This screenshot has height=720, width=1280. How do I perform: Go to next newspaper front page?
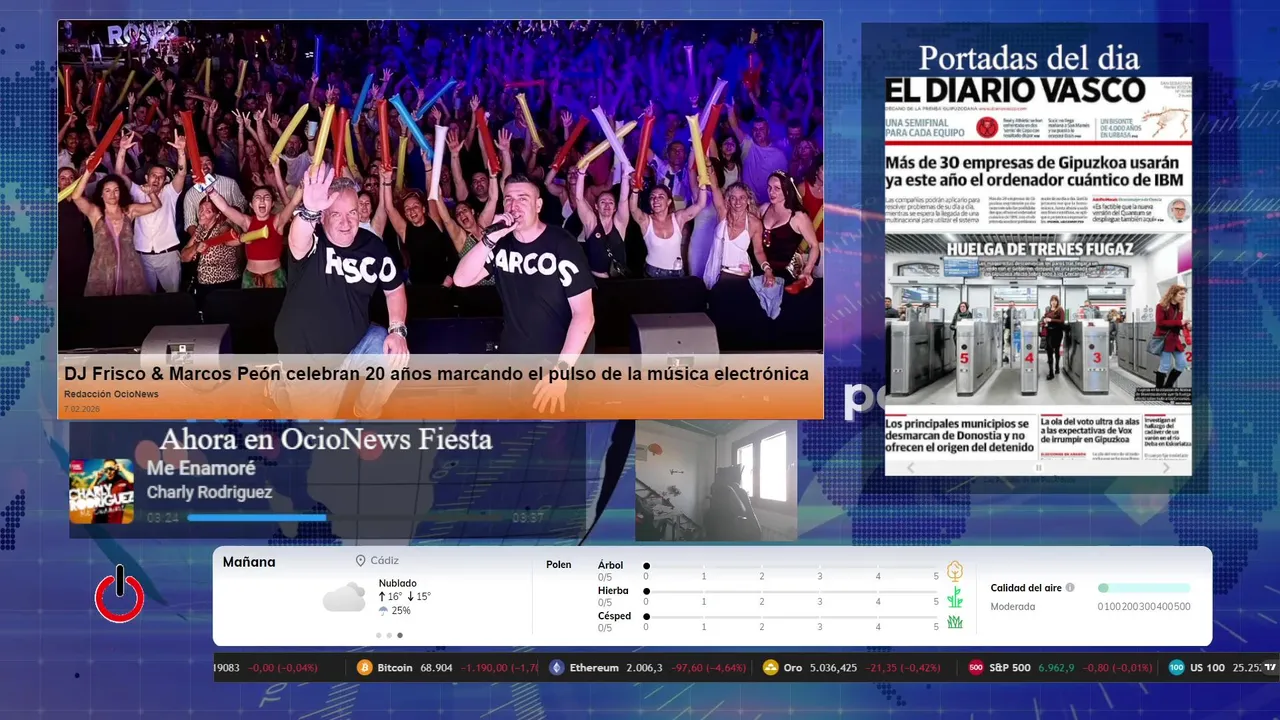[x=1166, y=467]
